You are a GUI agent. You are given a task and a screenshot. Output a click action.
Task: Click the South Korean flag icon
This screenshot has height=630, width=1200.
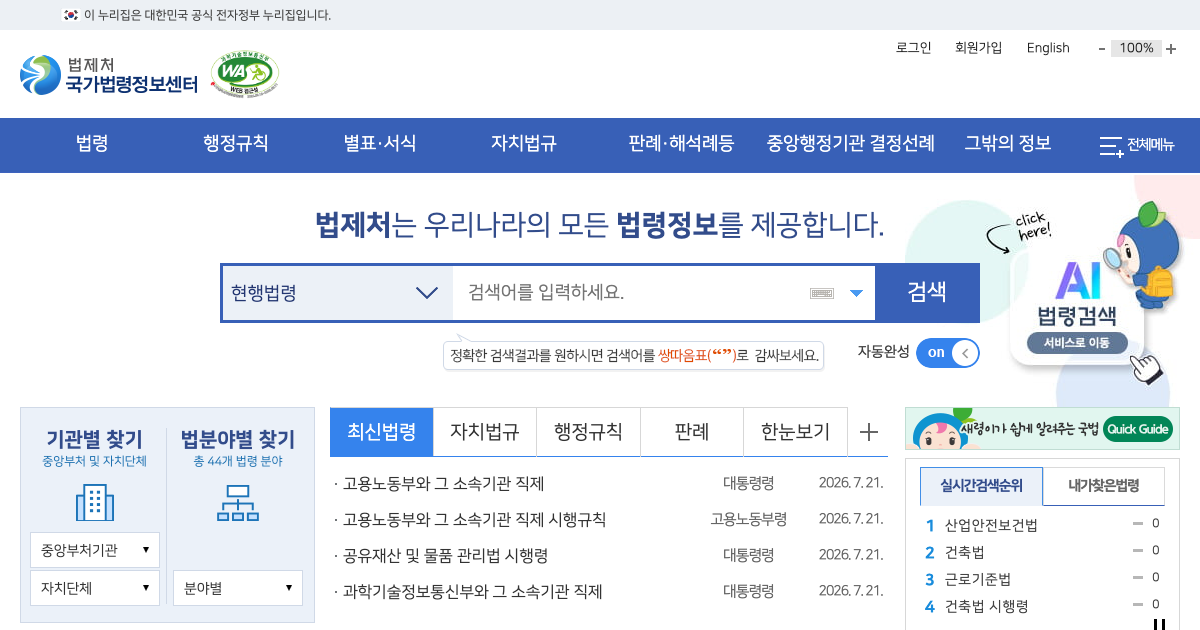[x=71, y=15]
